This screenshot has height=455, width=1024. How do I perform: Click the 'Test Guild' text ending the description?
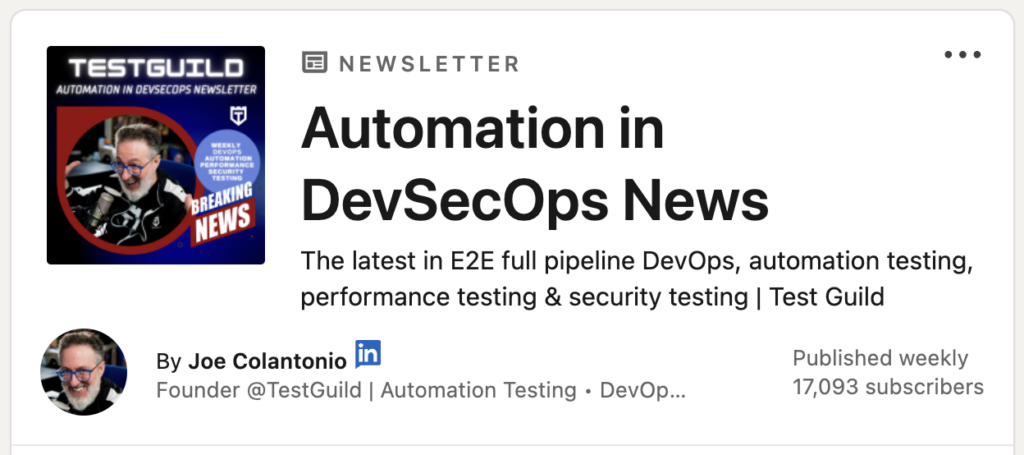click(x=827, y=297)
